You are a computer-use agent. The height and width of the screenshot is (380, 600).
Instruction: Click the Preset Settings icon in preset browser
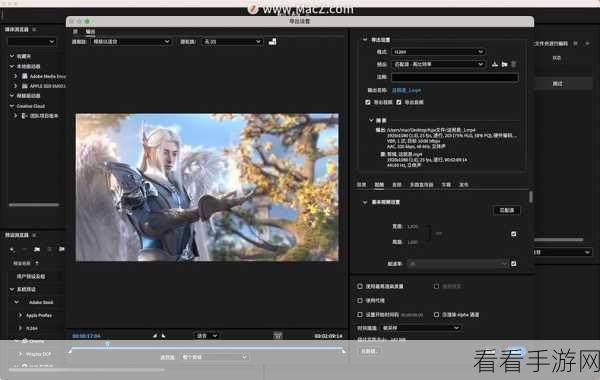click(49, 250)
